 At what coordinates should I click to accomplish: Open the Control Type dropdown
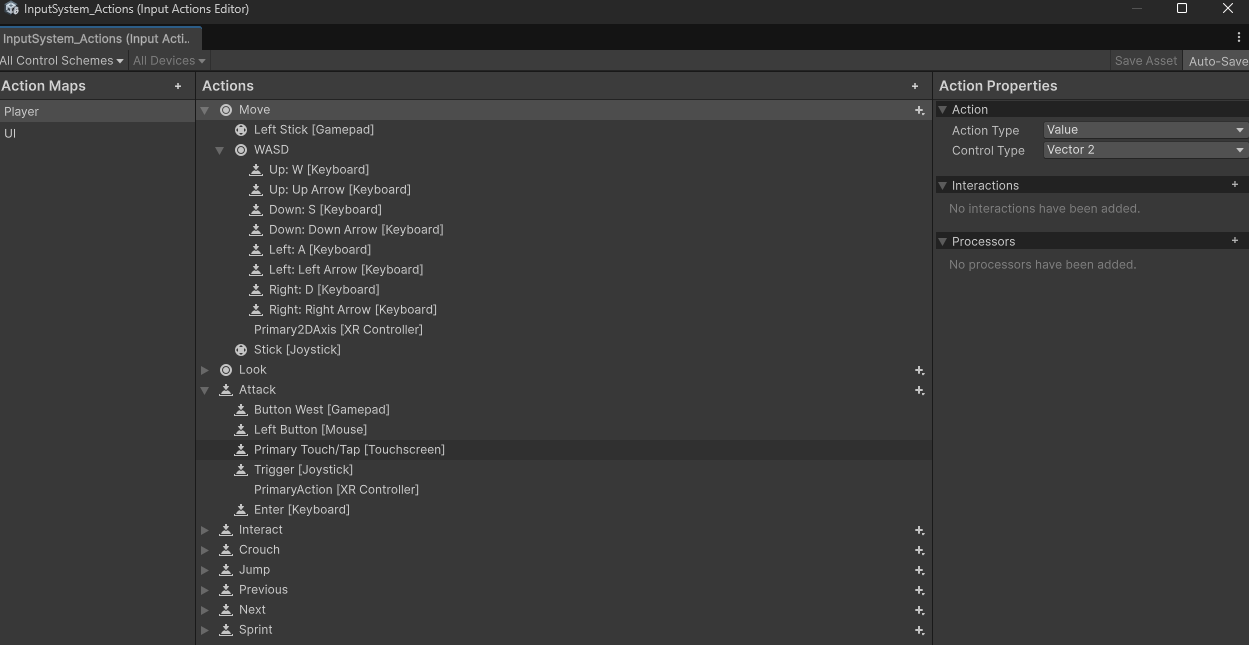click(x=1144, y=150)
